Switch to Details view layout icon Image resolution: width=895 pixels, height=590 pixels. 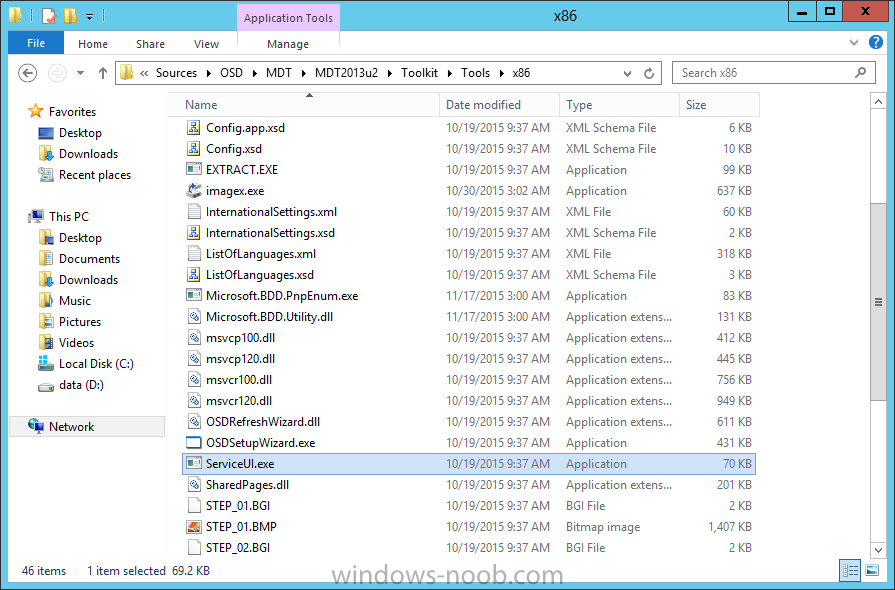coord(850,570)
